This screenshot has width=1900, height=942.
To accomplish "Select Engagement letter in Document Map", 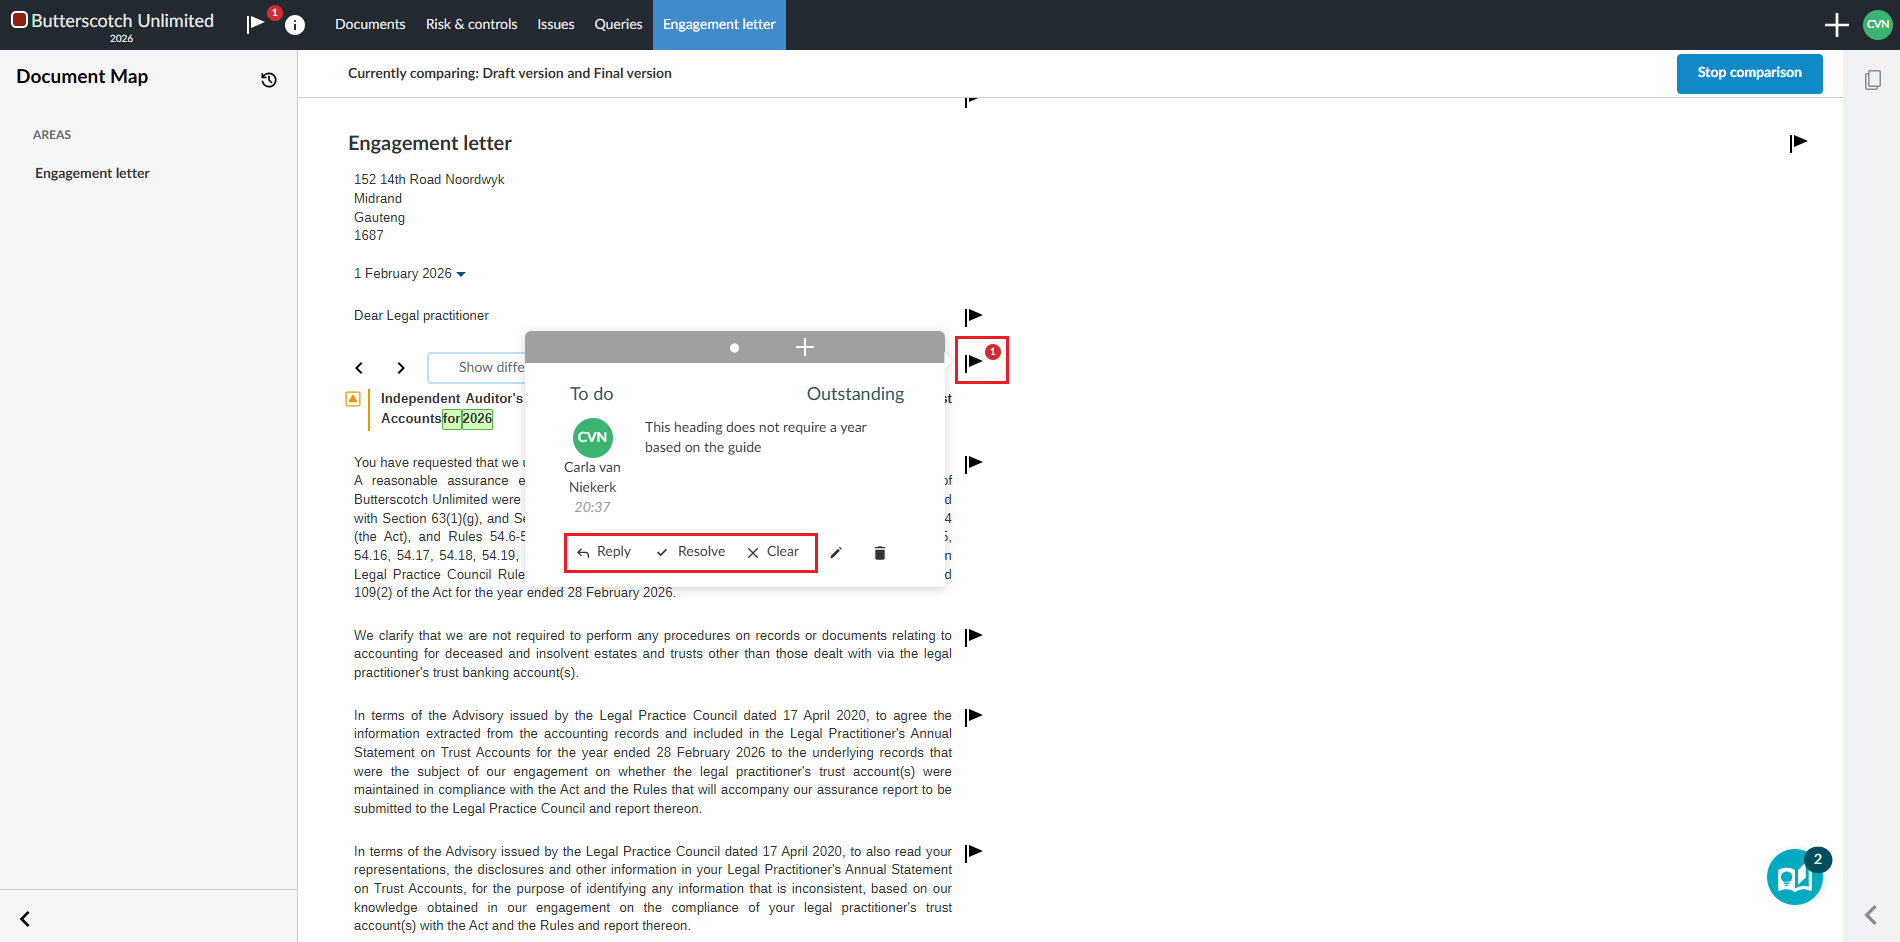I will (92, 173).
